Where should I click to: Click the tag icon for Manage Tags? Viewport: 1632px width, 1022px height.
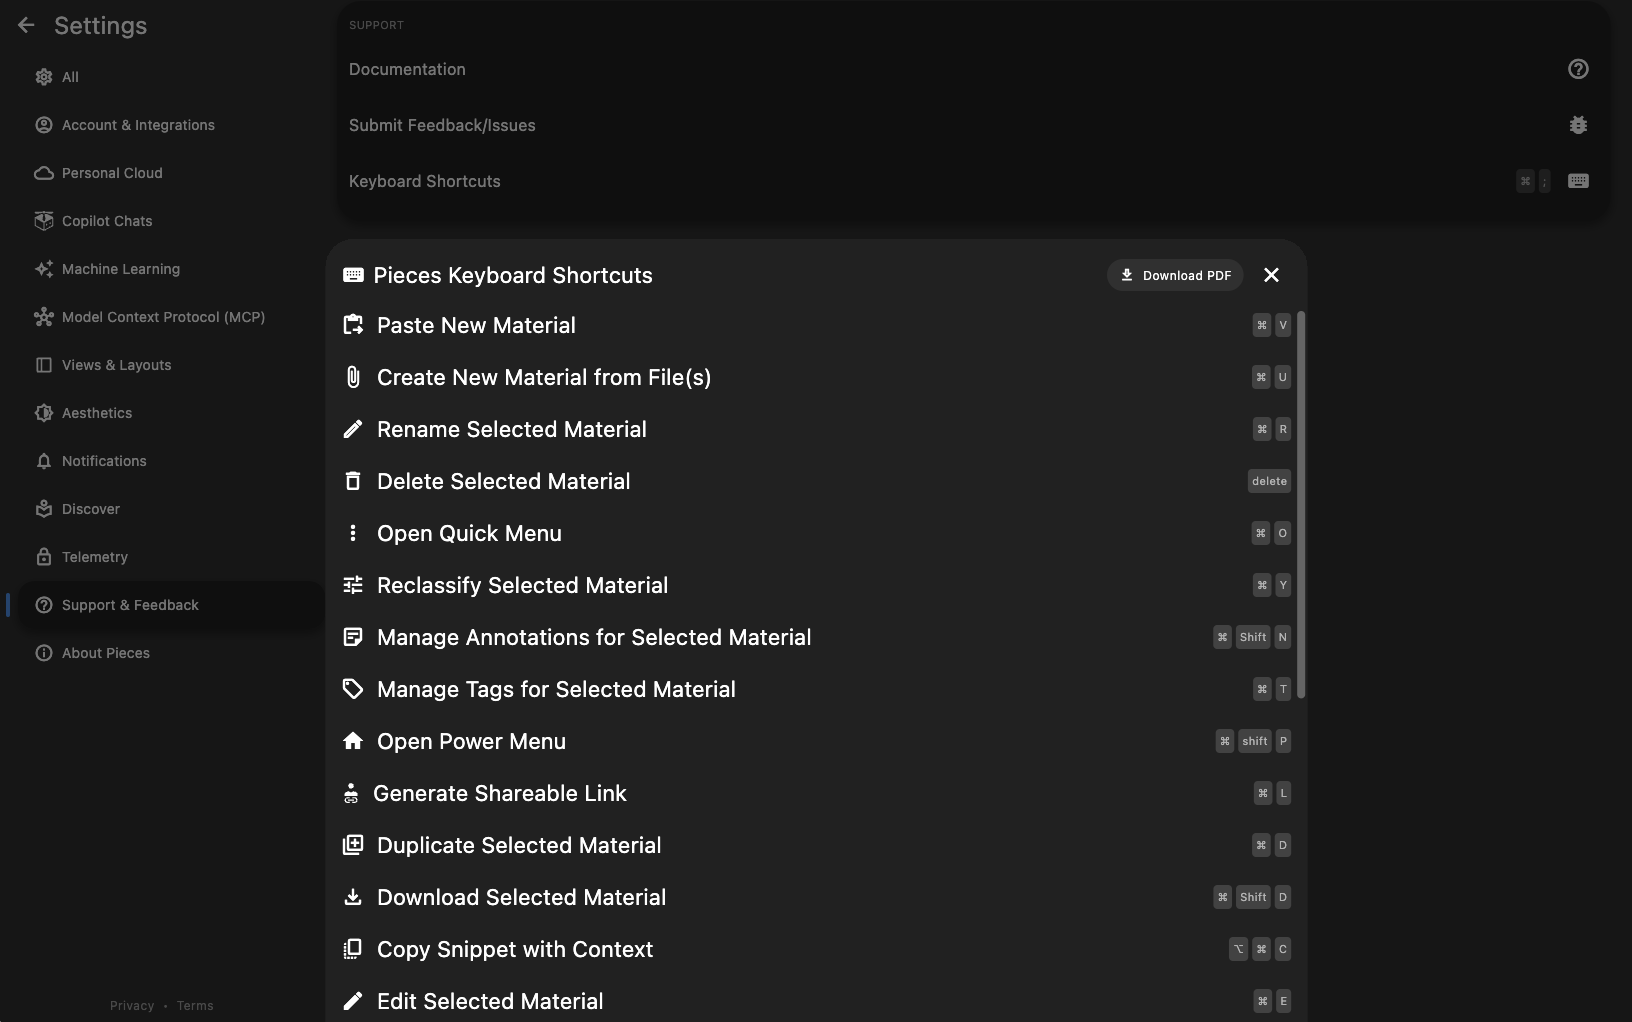coord(353,689)
